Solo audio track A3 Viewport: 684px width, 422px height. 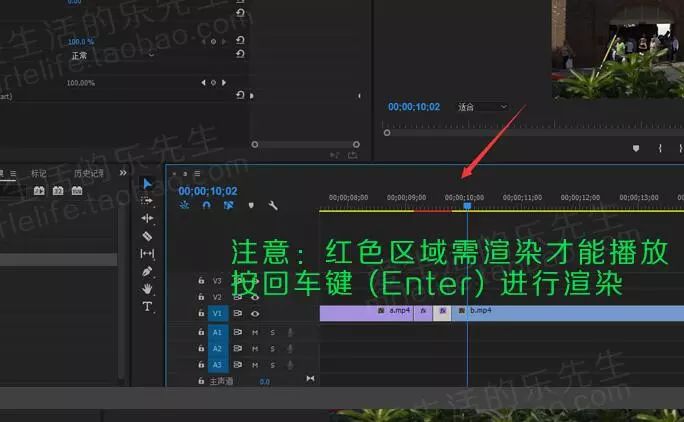click(273, 365)
